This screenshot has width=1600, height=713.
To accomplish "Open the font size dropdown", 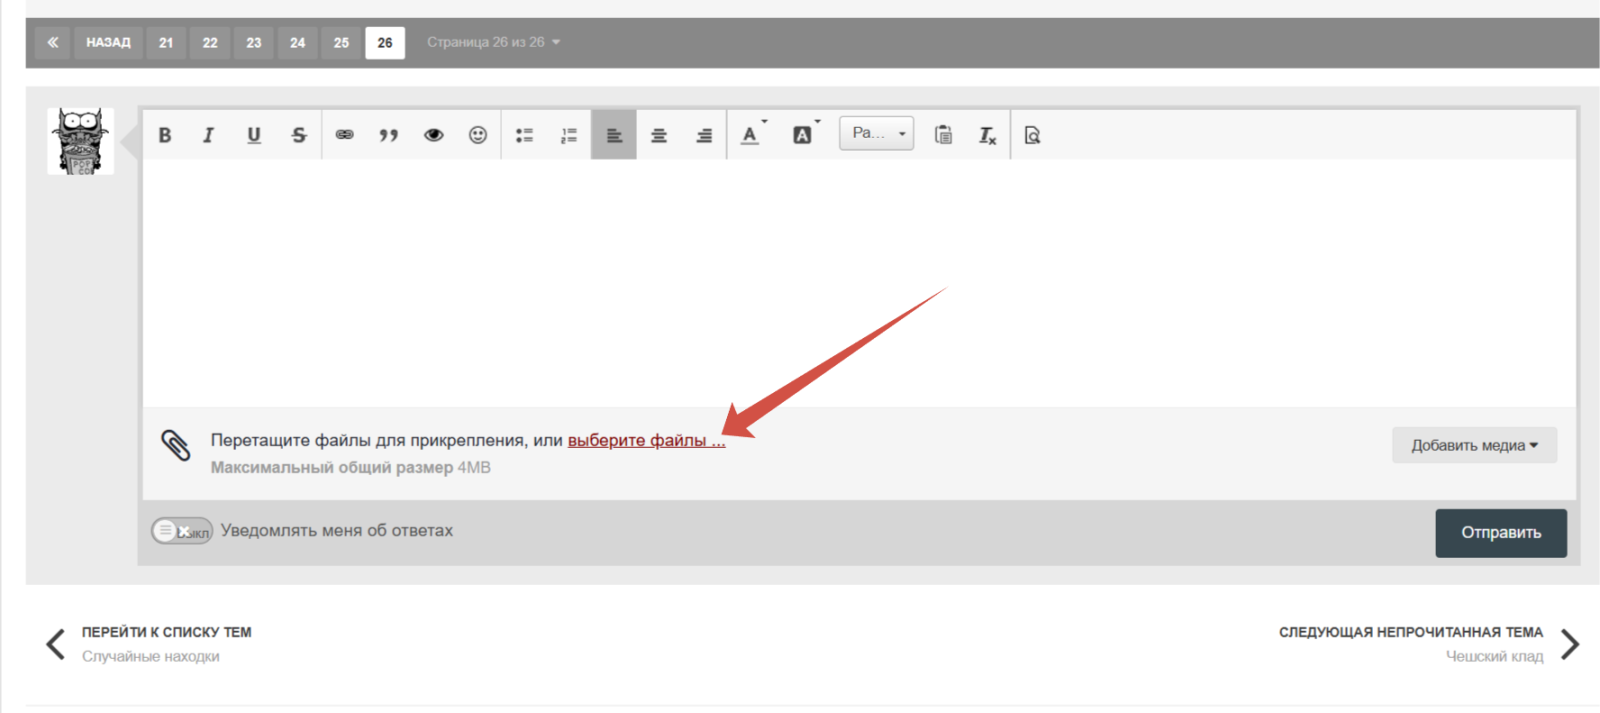I will 877,133.
